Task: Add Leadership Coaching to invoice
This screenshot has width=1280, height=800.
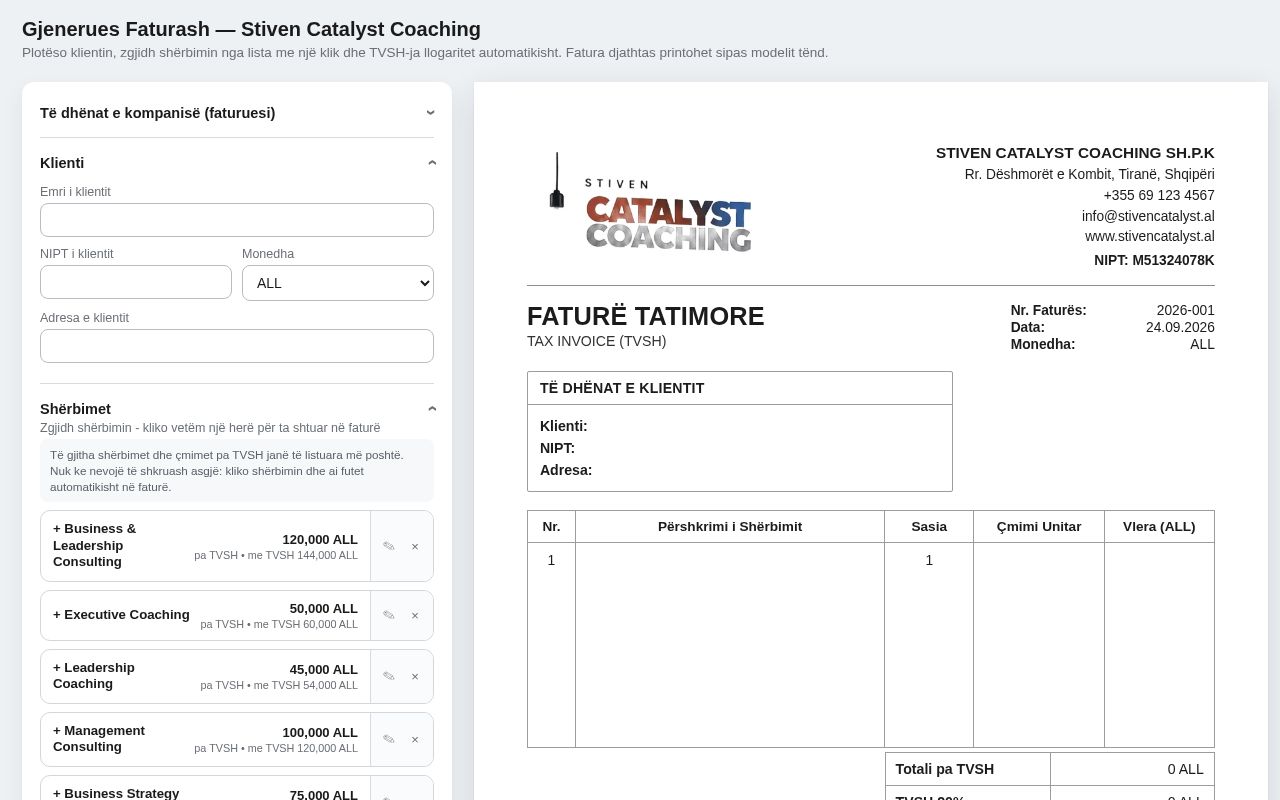Action: pyautogui.click(x=205, y=676)
